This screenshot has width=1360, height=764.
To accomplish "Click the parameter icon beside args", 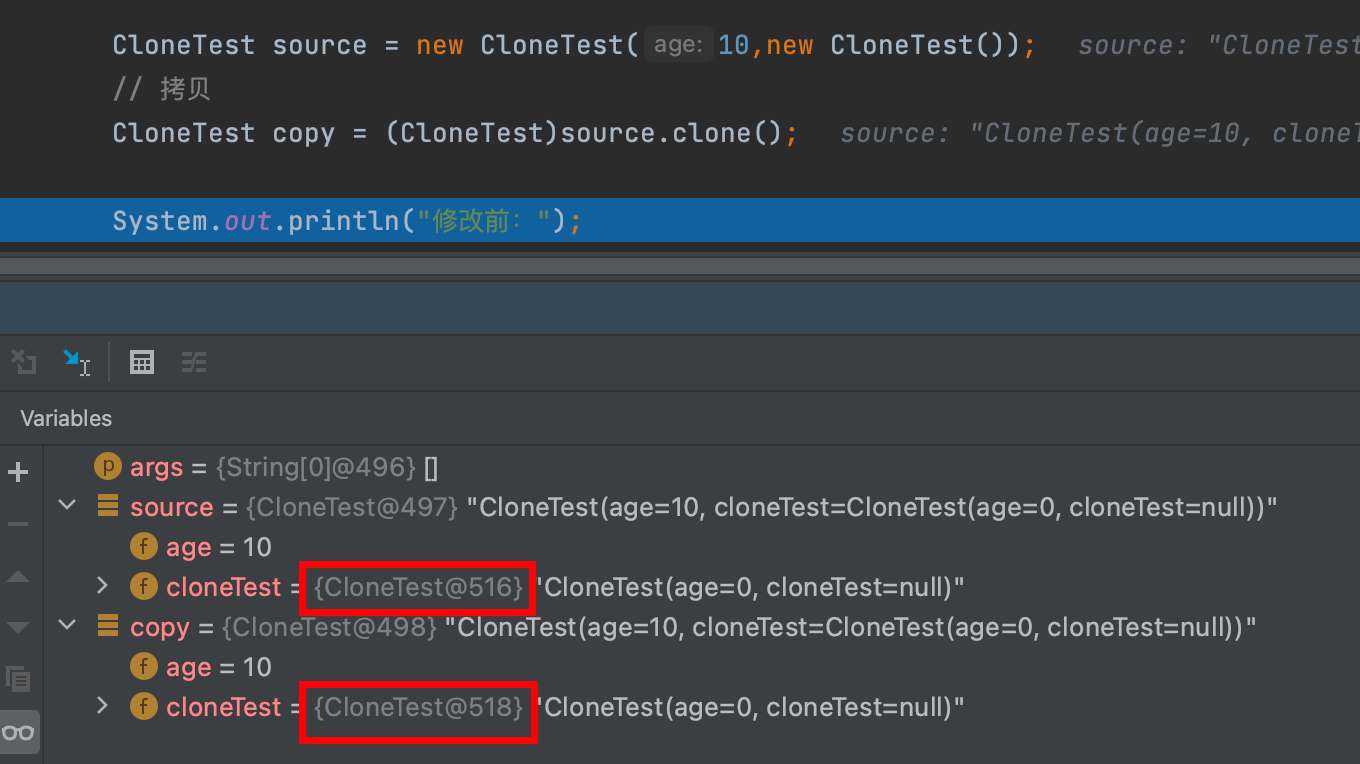I will pos(107,466).
